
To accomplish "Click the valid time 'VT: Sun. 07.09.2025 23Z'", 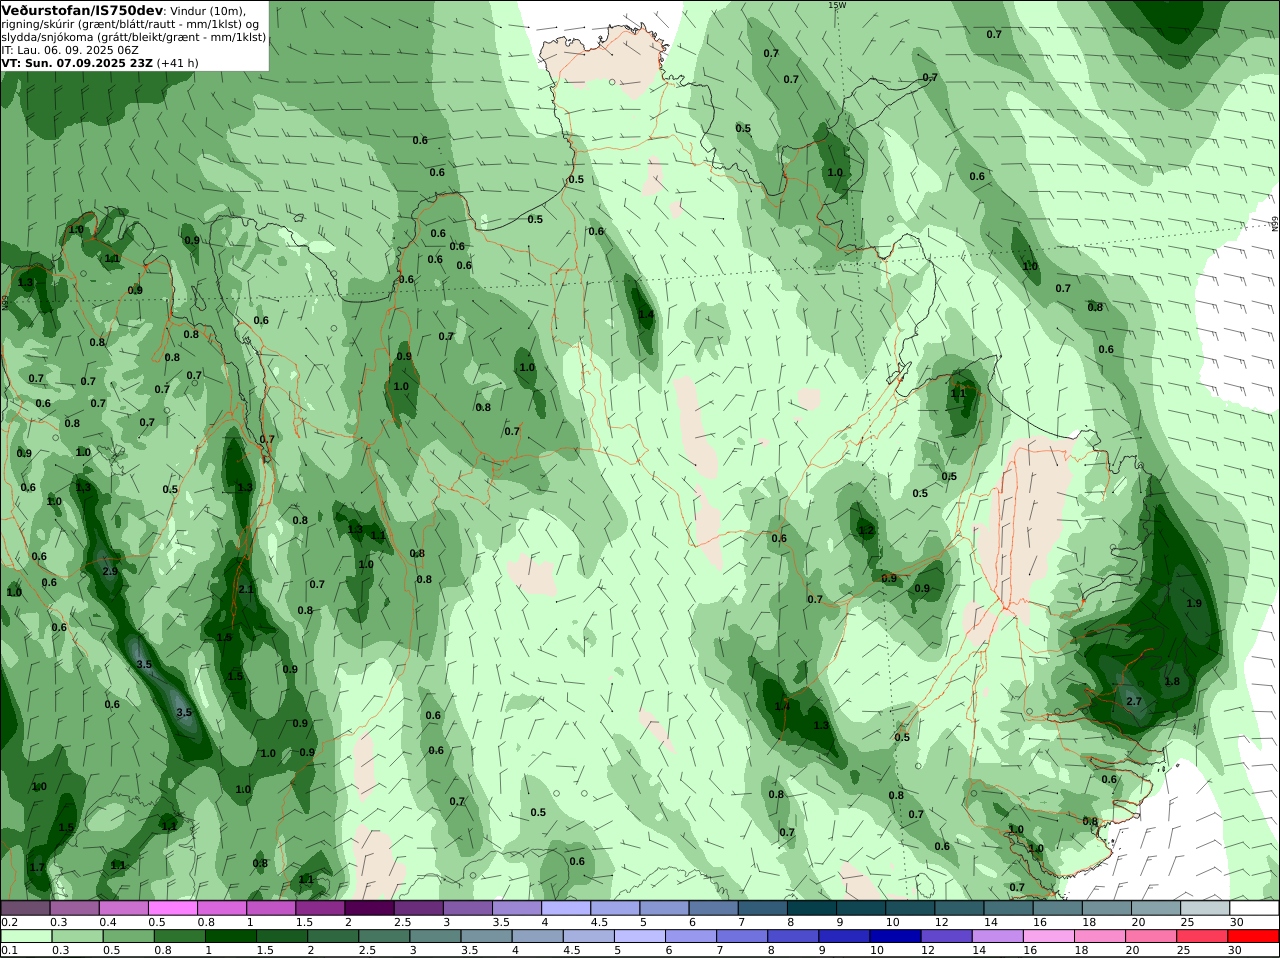I will click(x=77, y=62).
